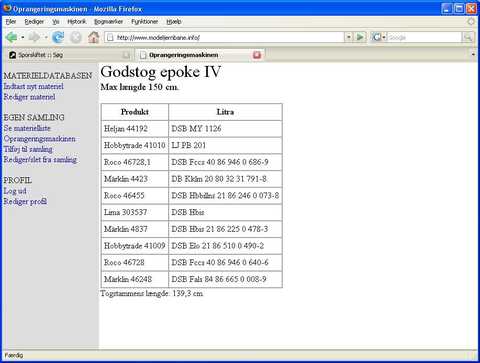
Task: Open the Vis menu
Action: [56, 22]
